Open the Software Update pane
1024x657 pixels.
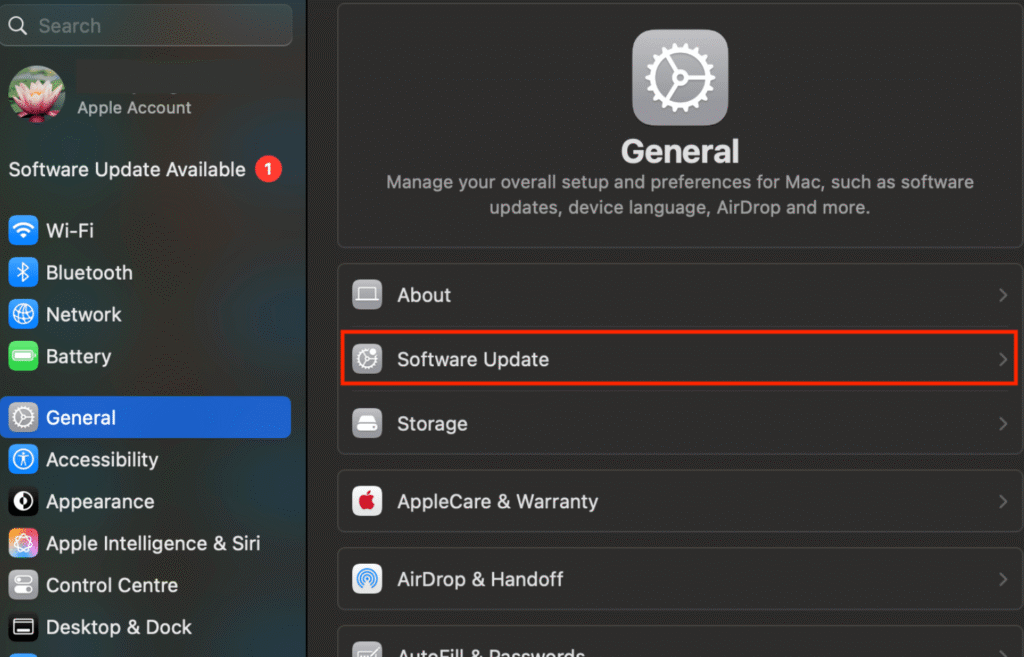[x=680, y=359]
